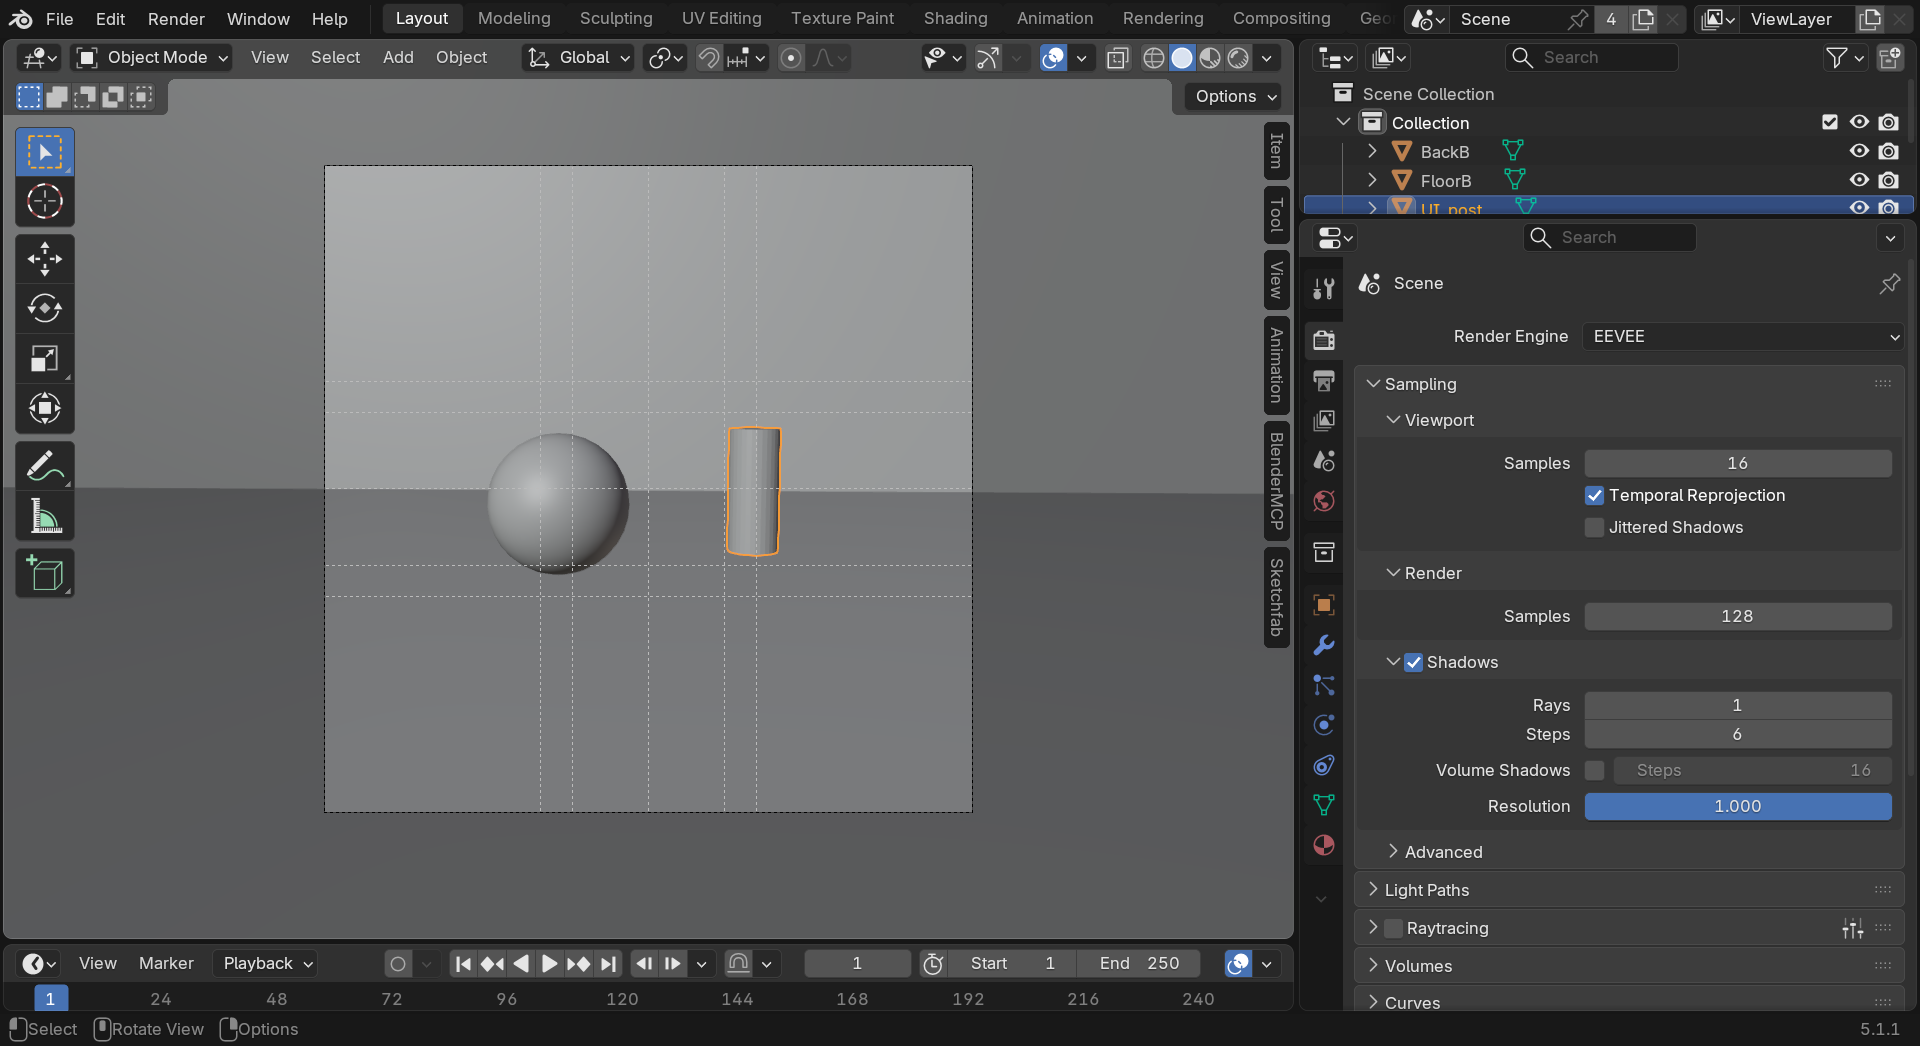Enable Jittered Shadows checkbox
The width and height of the screenshot is (1920, 1046).
1595,527
